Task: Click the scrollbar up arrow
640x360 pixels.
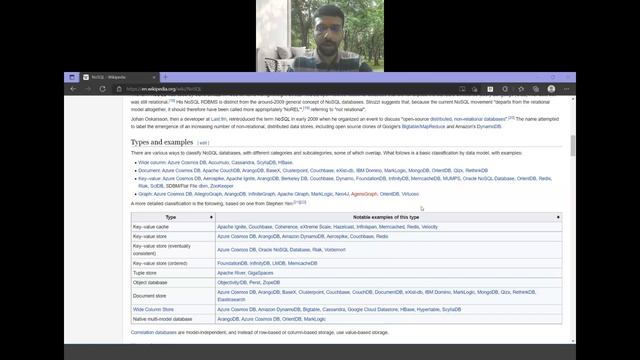Action: coord(573,99)
